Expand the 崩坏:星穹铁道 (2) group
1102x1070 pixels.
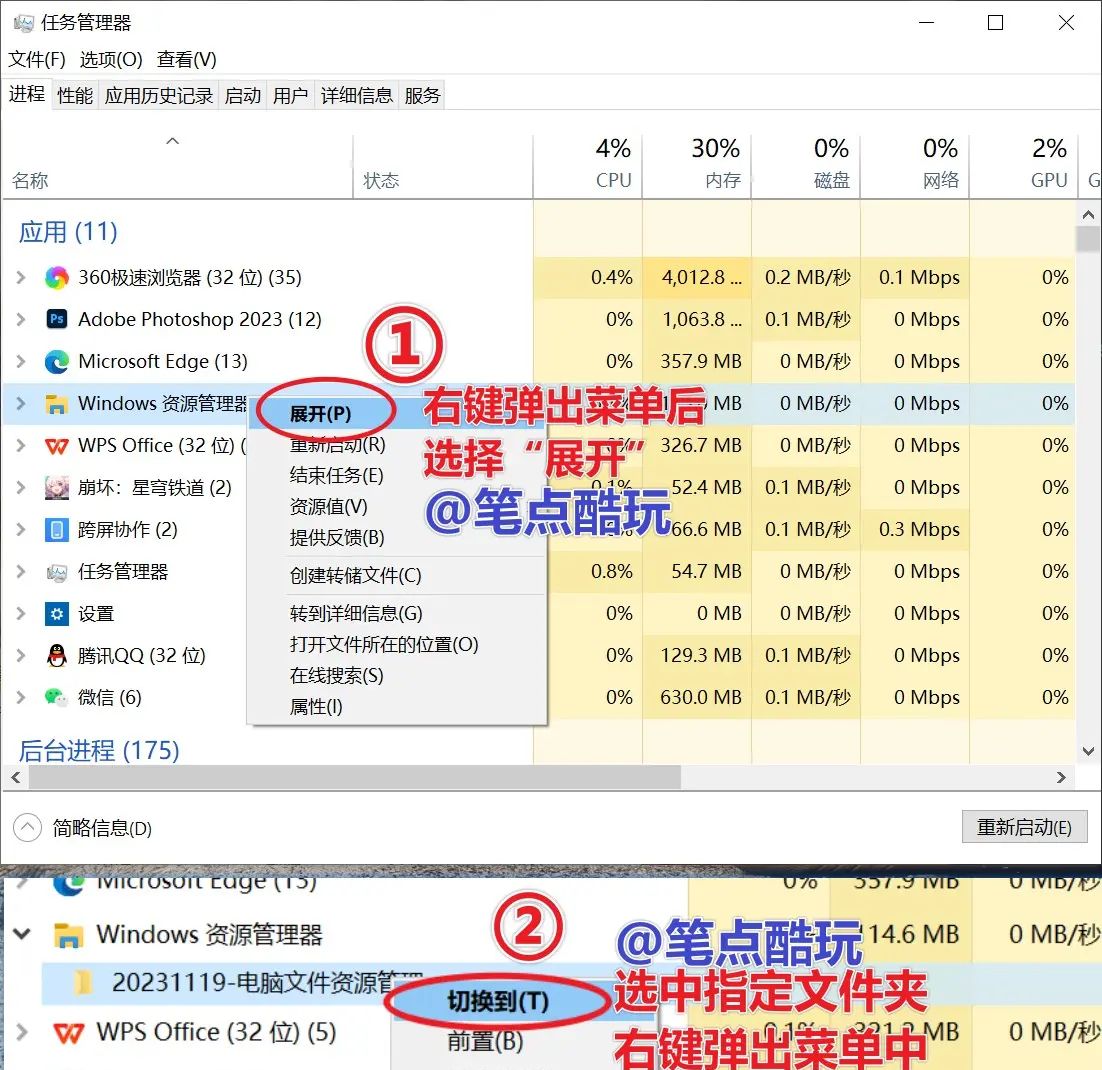21,488
